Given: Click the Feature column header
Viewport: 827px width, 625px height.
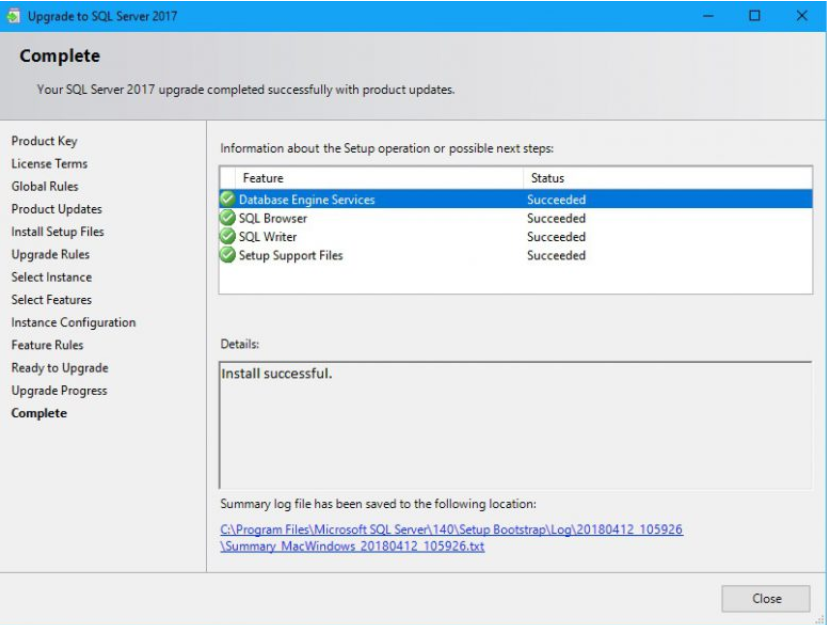Looking at the screenshot, I should (x=380, y=178).
